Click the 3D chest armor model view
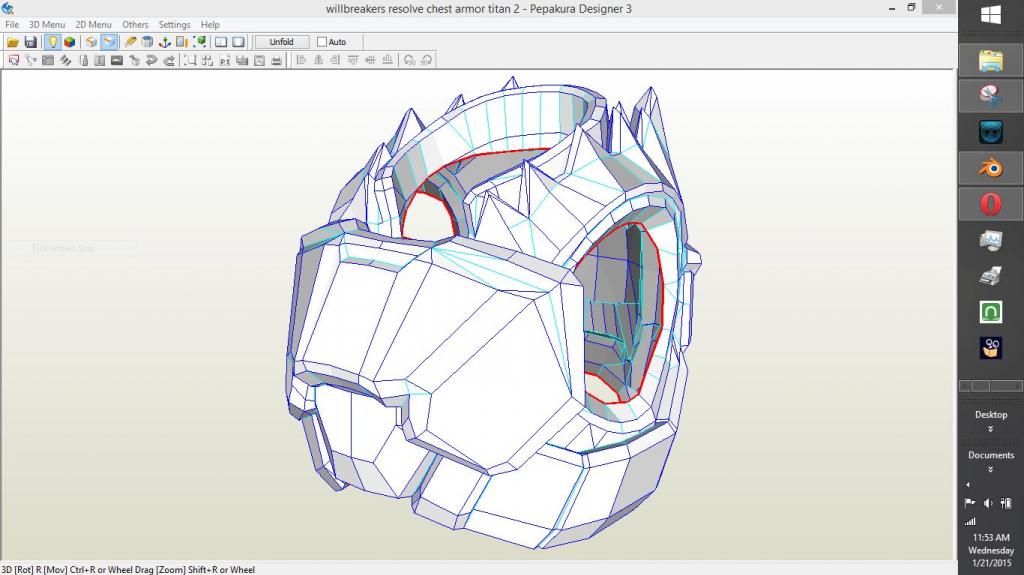1024x575 pixels. pos(493,314)
